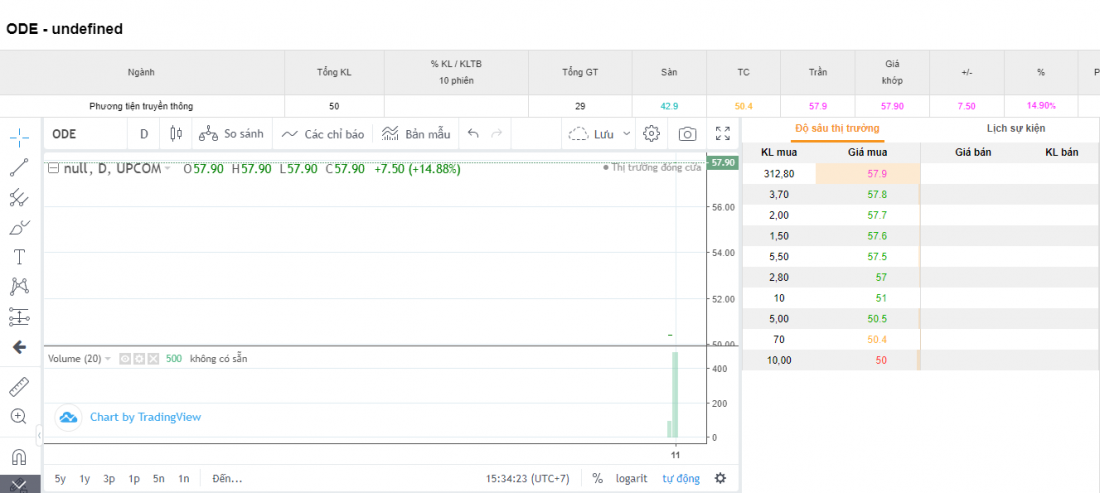Click the Lưu save cloud button
Screen dimensions: 1100x493
591,134
